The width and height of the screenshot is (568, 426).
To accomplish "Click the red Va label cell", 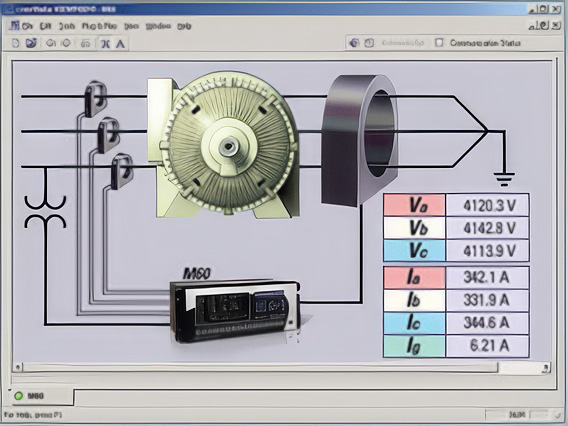I will (414, 205).
